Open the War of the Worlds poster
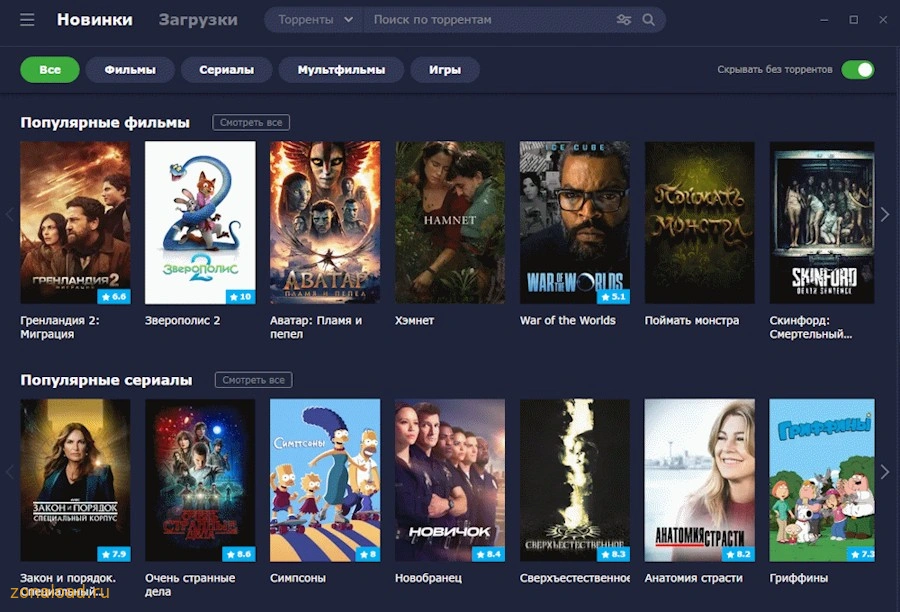Viewport: 900px width, 612px height. click(x=575, y=222)
